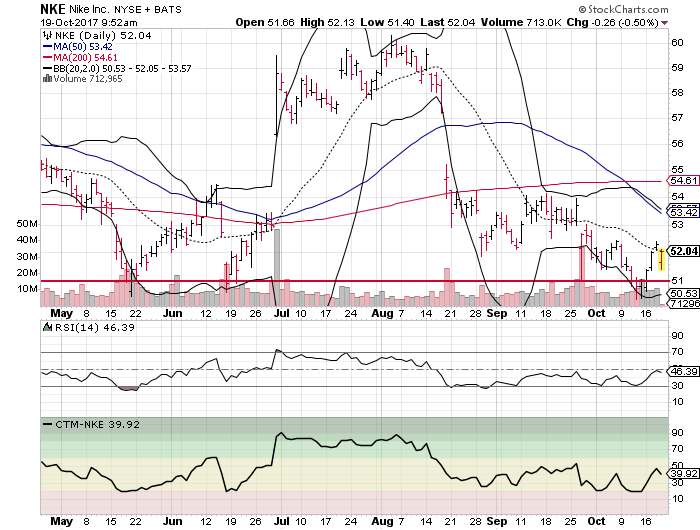Click the red down-triangle beside Chg value
This screenshot has width=700, height=530.
(x=665, y=23)
